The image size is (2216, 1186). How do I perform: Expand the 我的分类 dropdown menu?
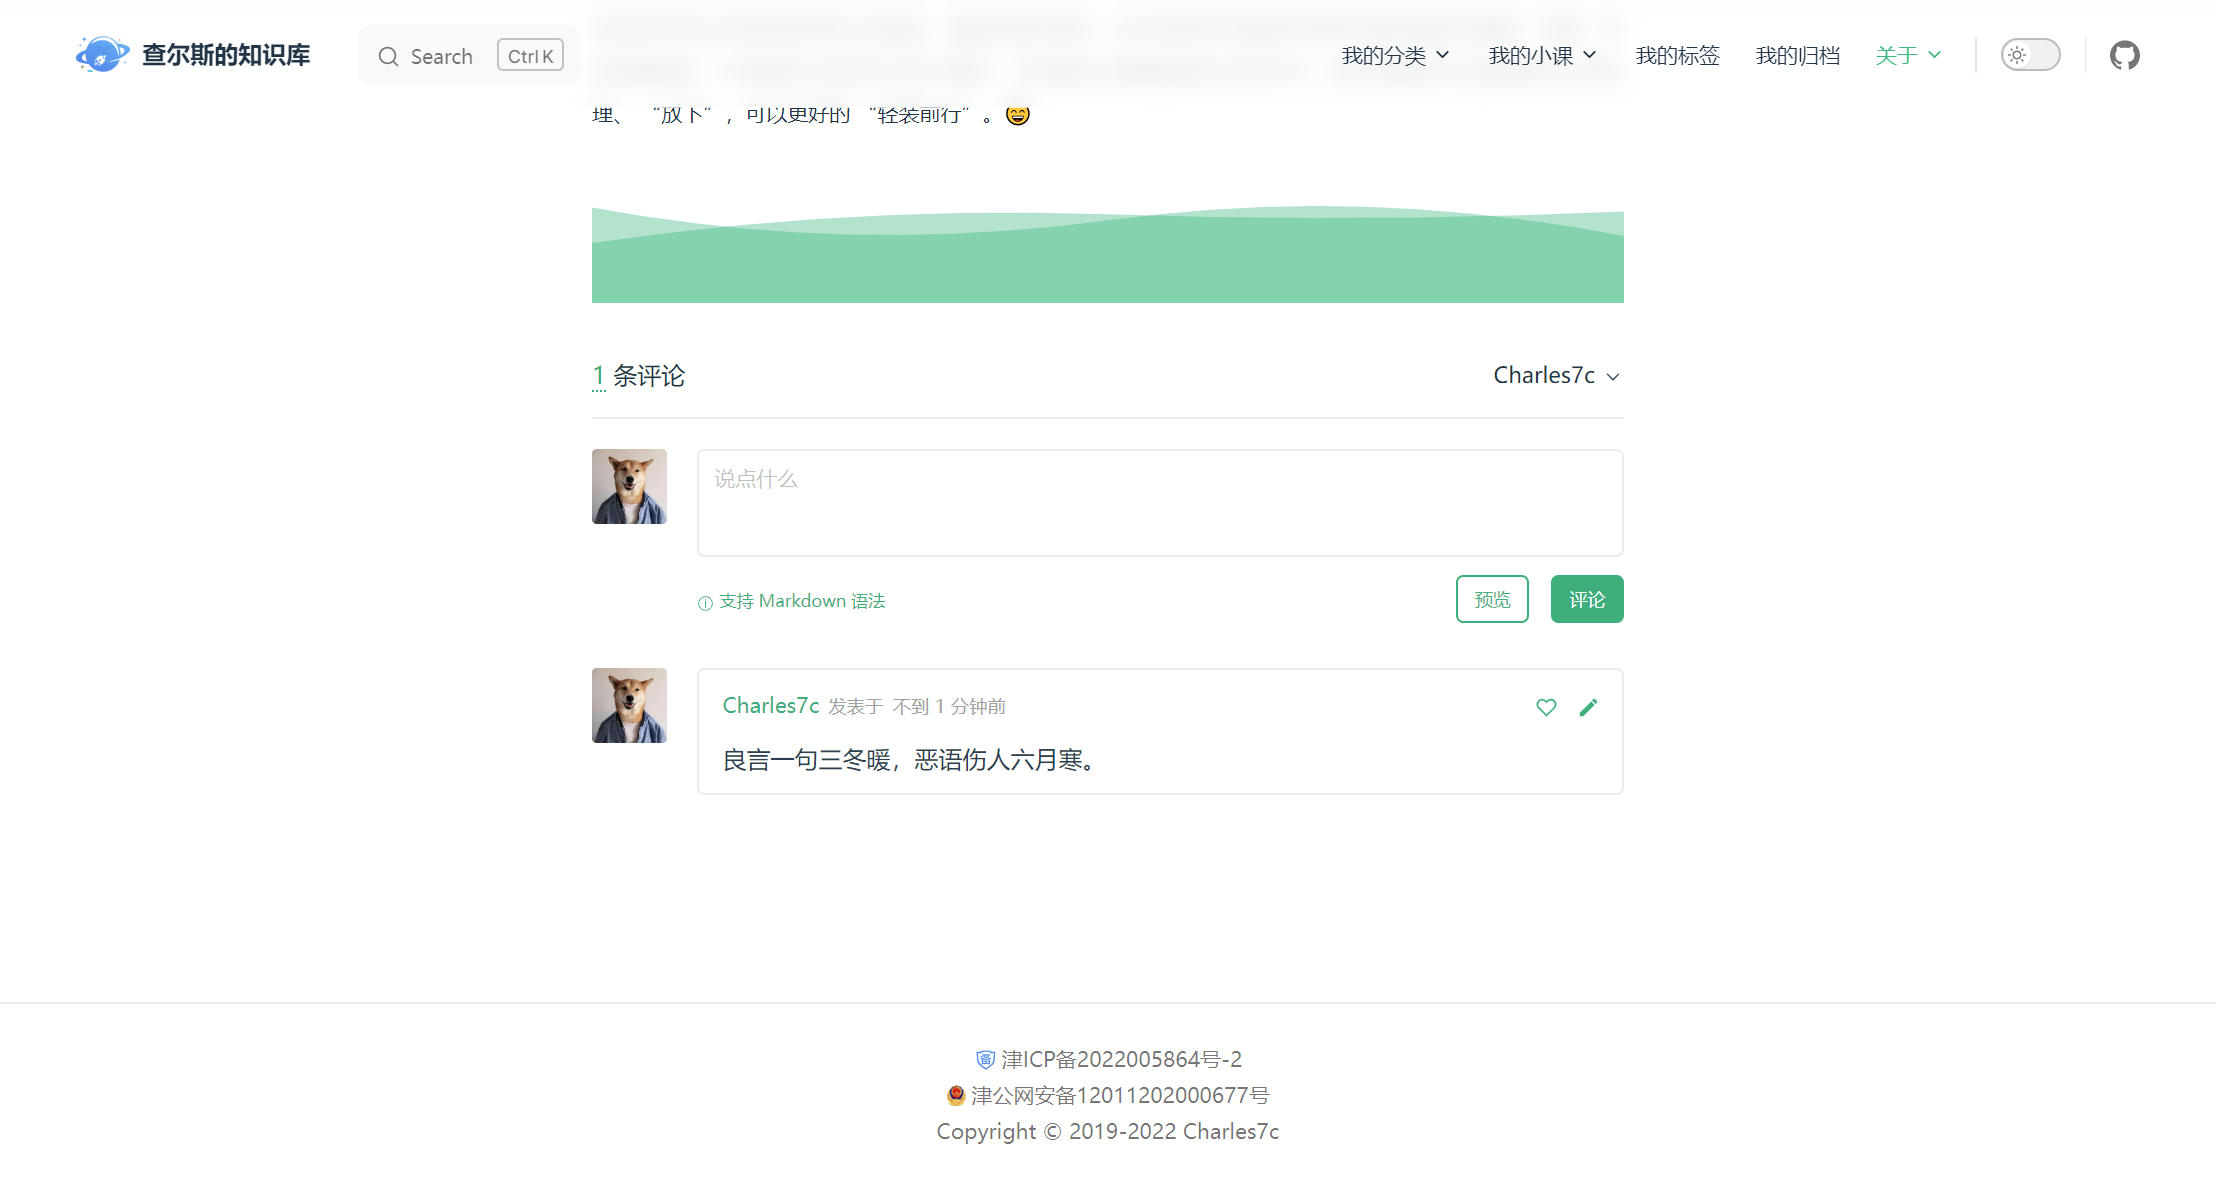click(1395, 56)
